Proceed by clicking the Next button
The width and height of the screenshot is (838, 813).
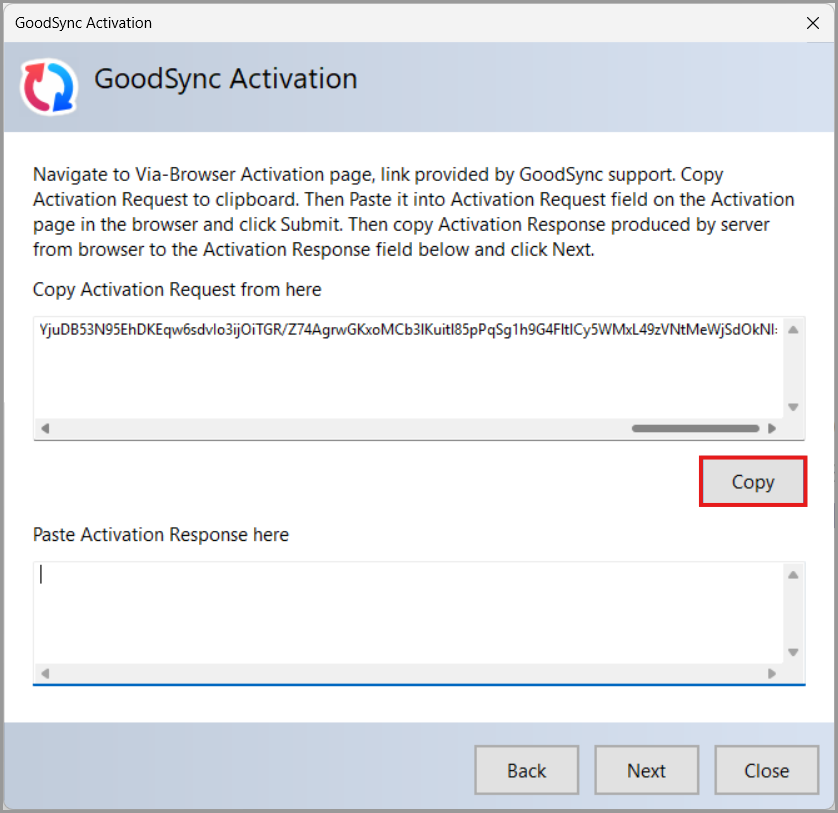tap(646, 770)
